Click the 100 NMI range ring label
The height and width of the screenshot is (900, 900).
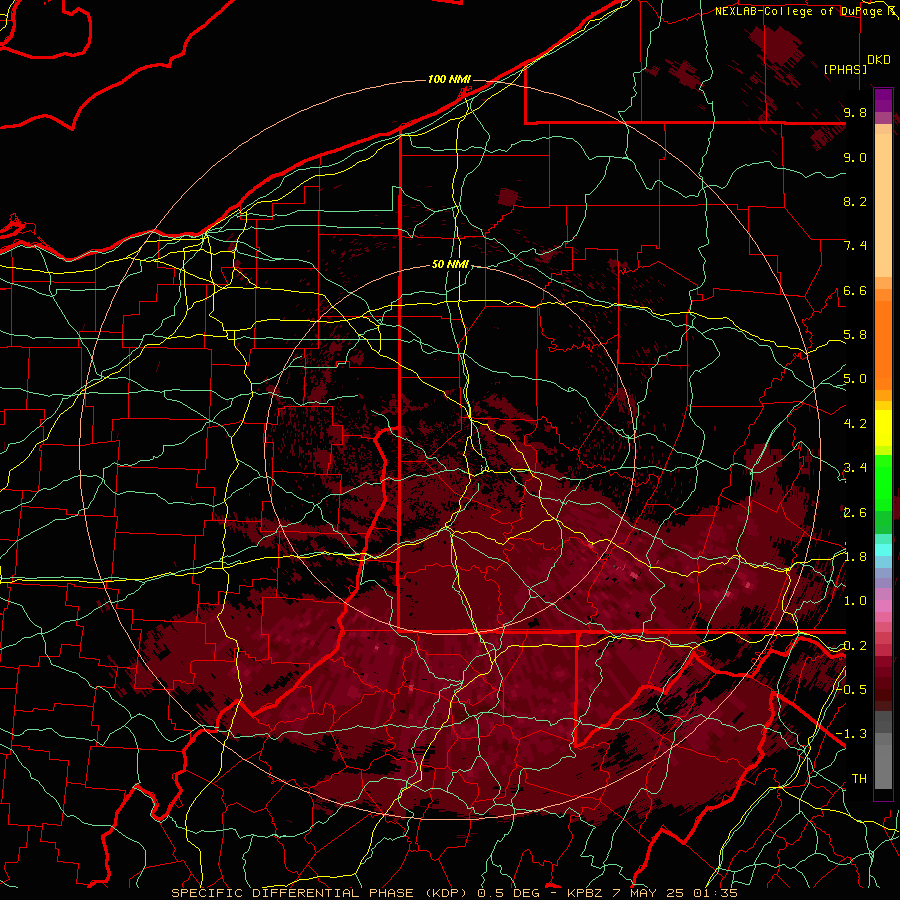[x=449, y=79]
